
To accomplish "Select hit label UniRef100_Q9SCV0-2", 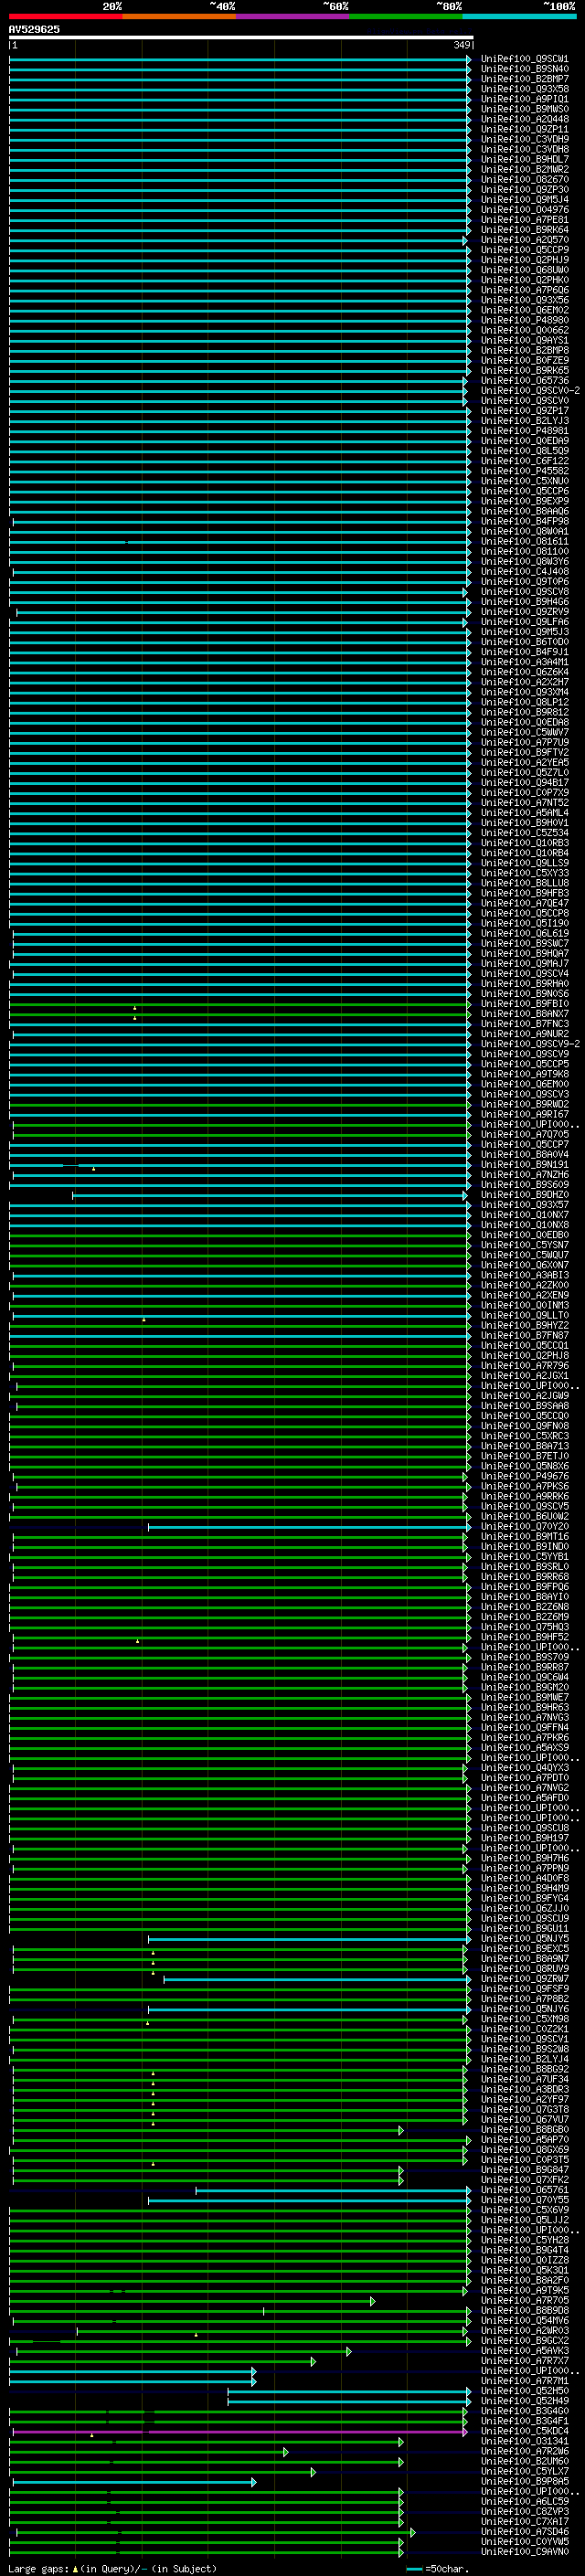I will 530,391.
